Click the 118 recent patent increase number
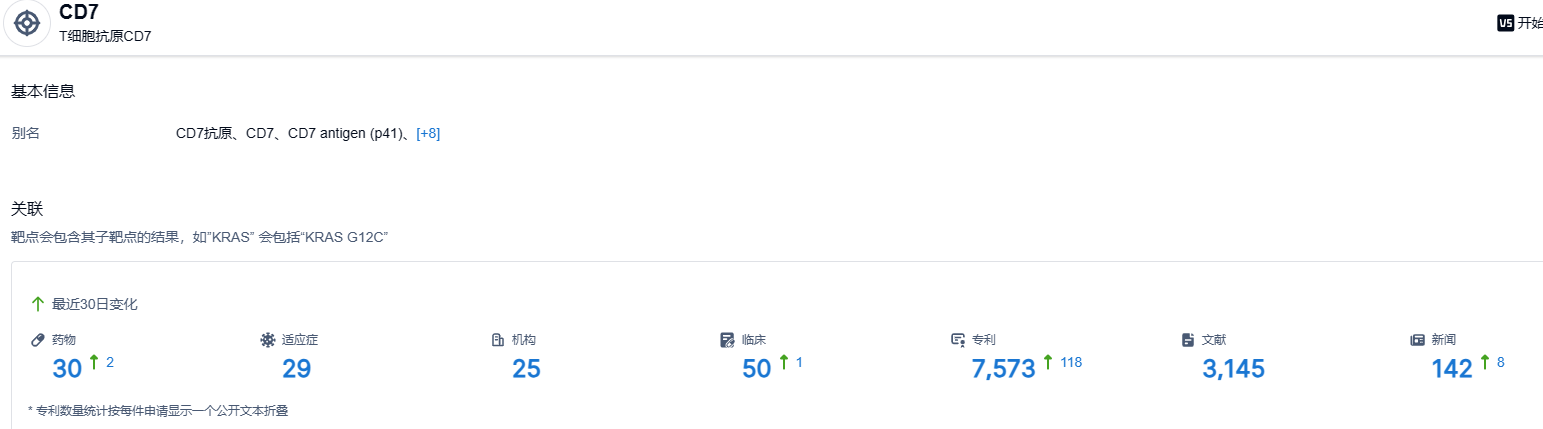The height and width of the screenshot is (429, 1543). [1071, 362]
